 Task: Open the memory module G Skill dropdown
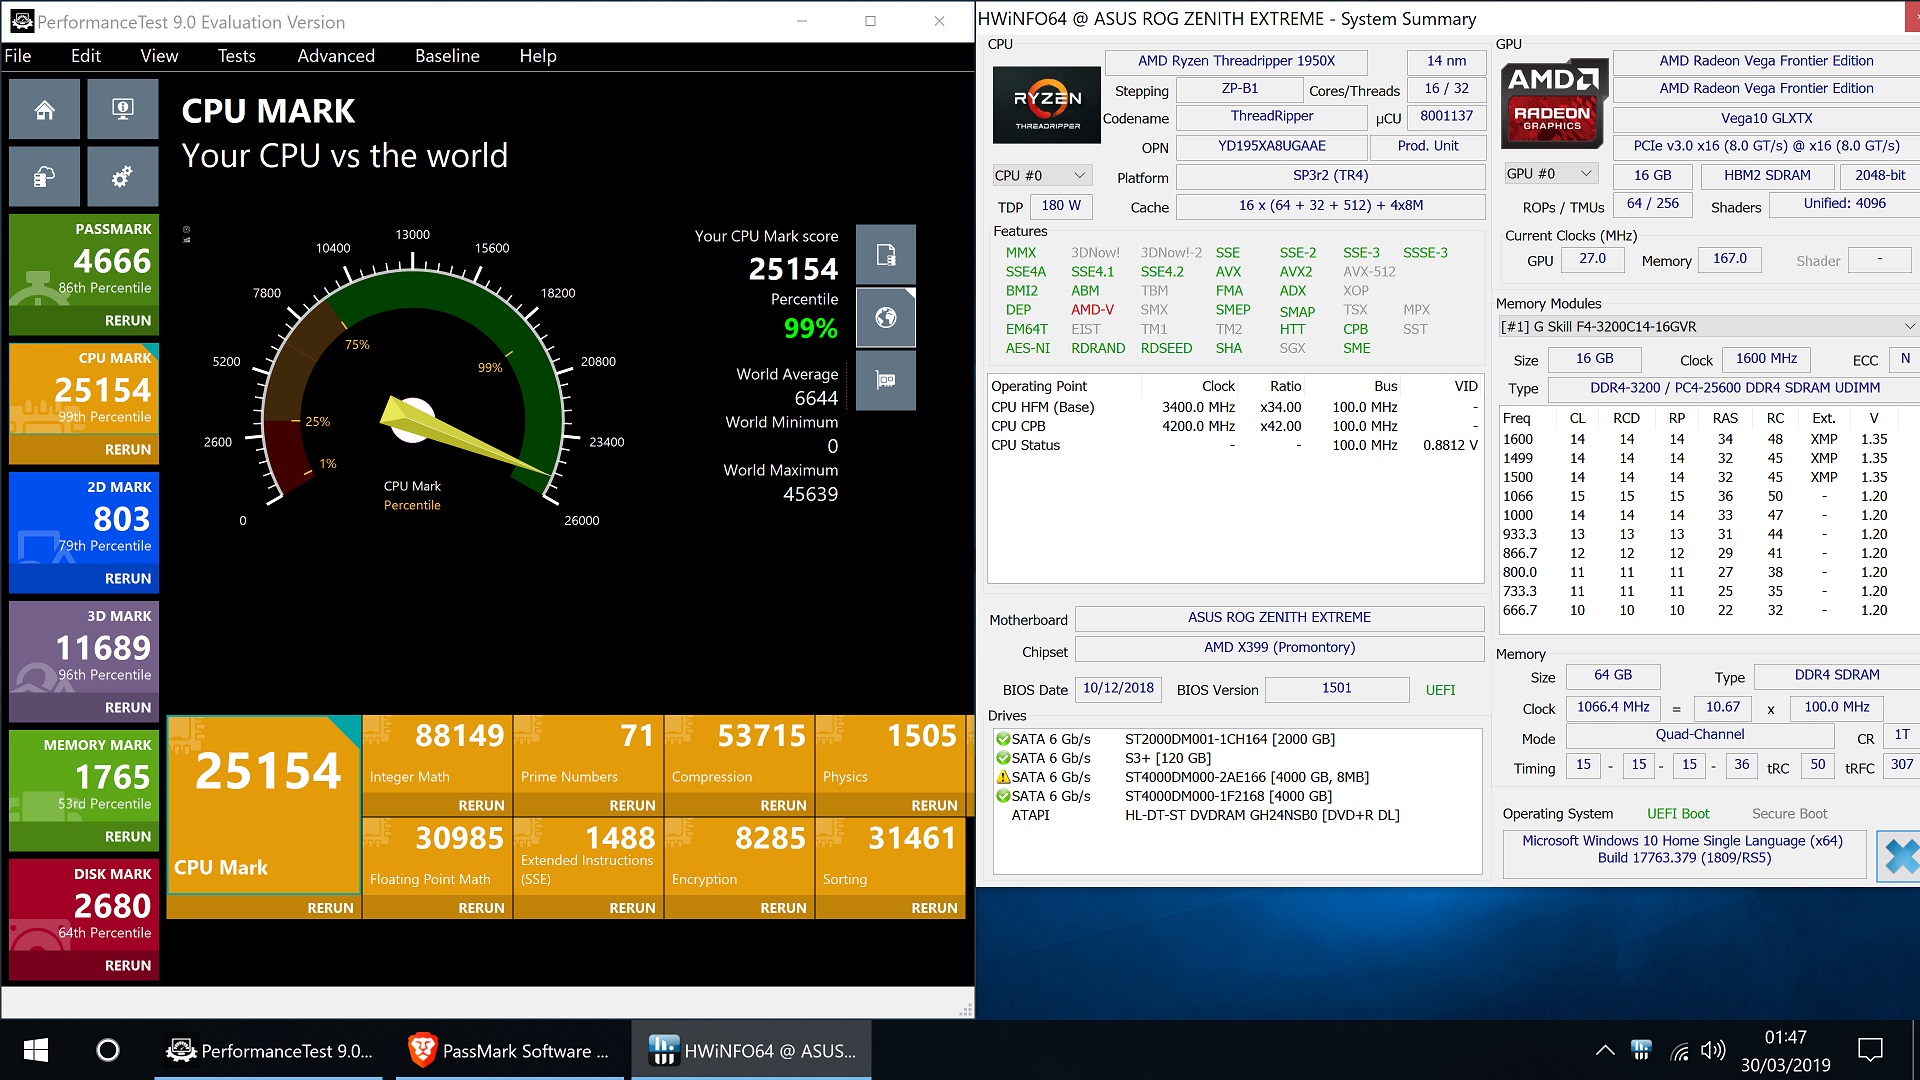[x=1707, y=327]
